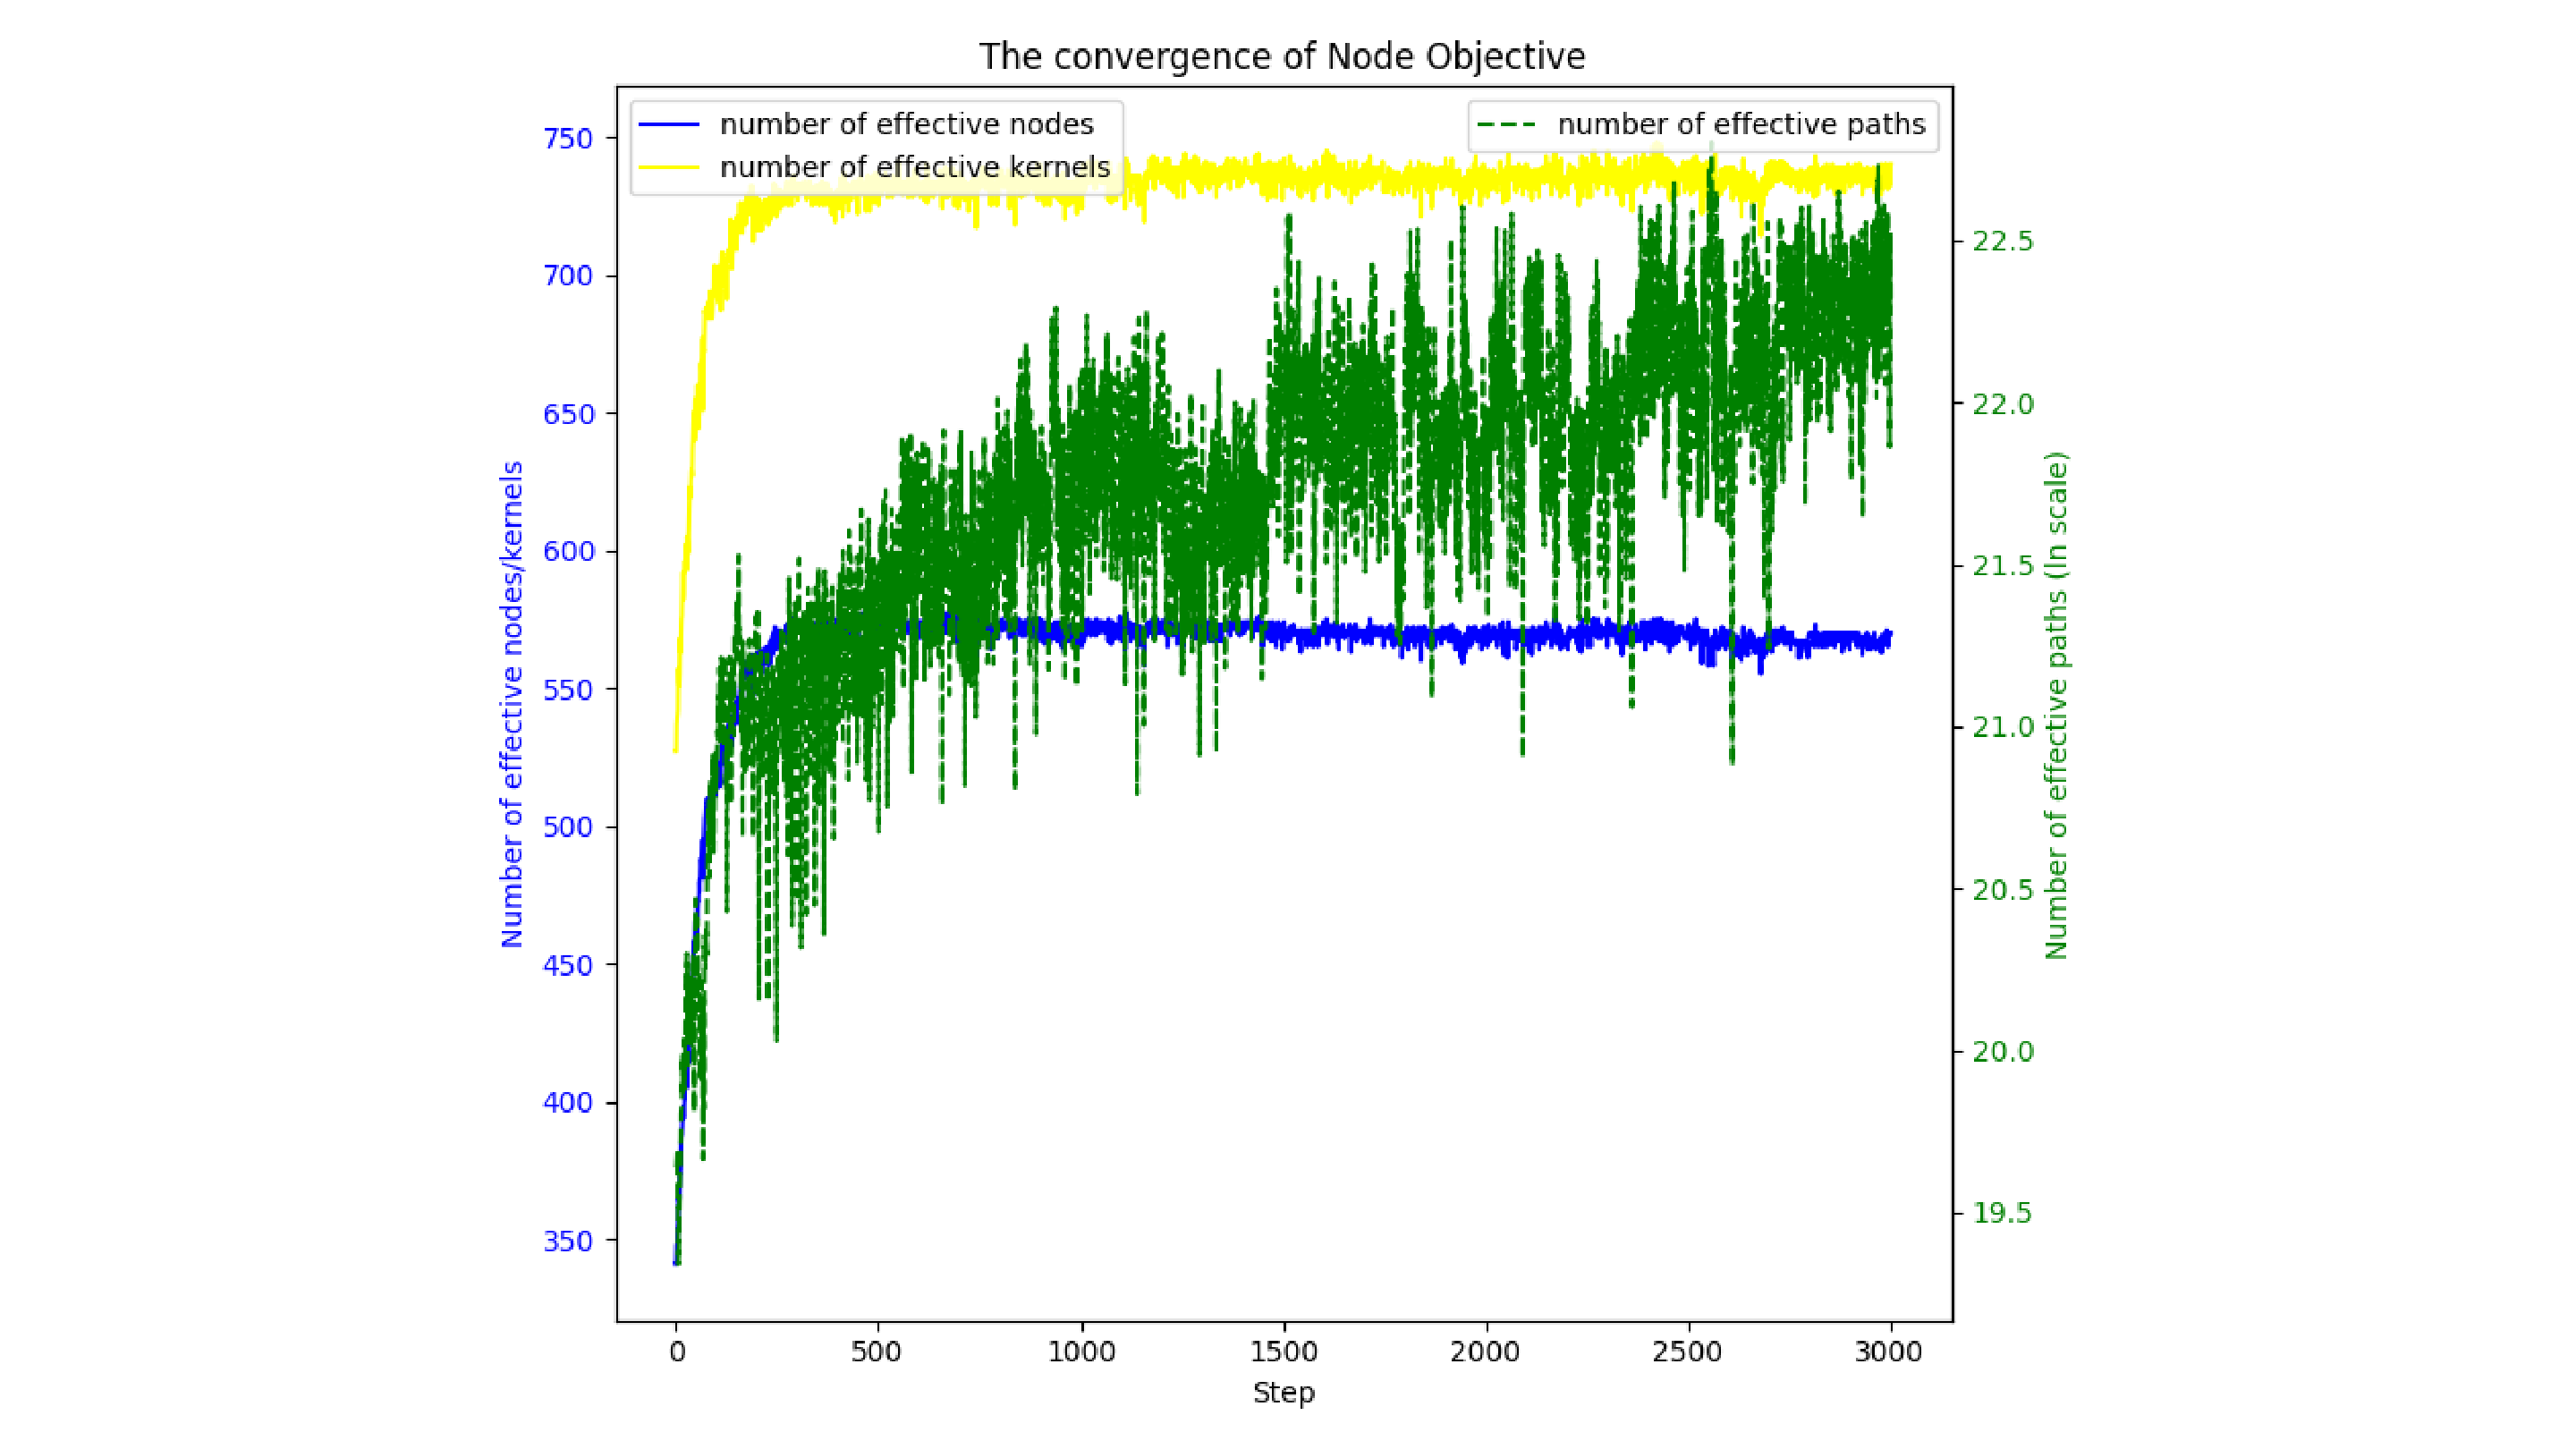This screenshot has width=2576, height=1449.
Task: Select the 'number of effective nodes' legend label
Action: pos(906,124)
